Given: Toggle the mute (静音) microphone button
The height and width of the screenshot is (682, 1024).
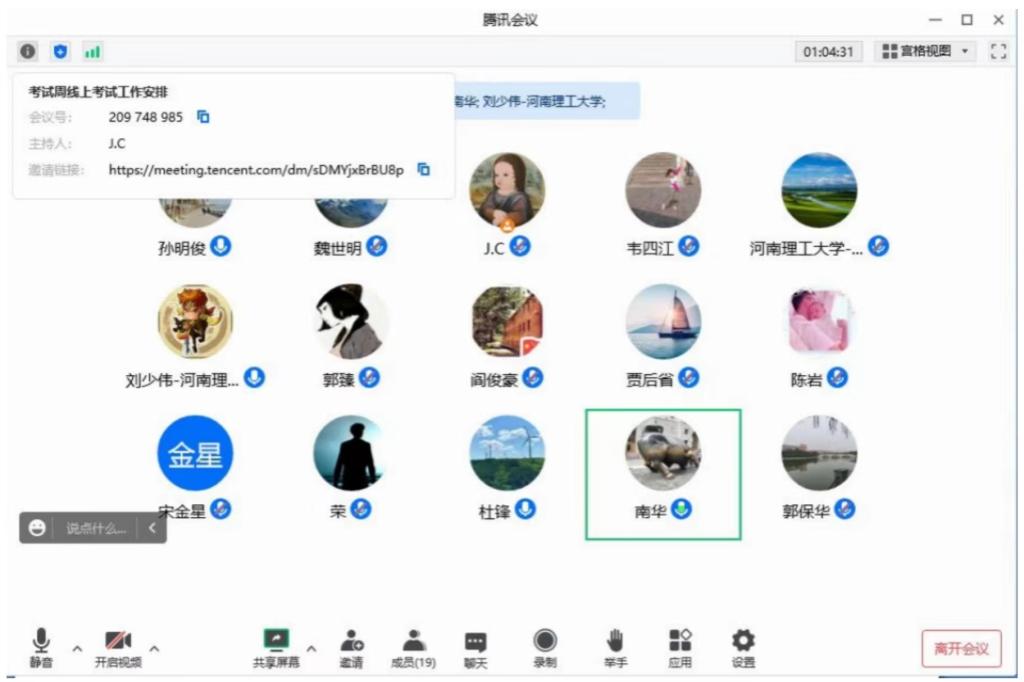Looking at the screenshot, I should [41, 648].
